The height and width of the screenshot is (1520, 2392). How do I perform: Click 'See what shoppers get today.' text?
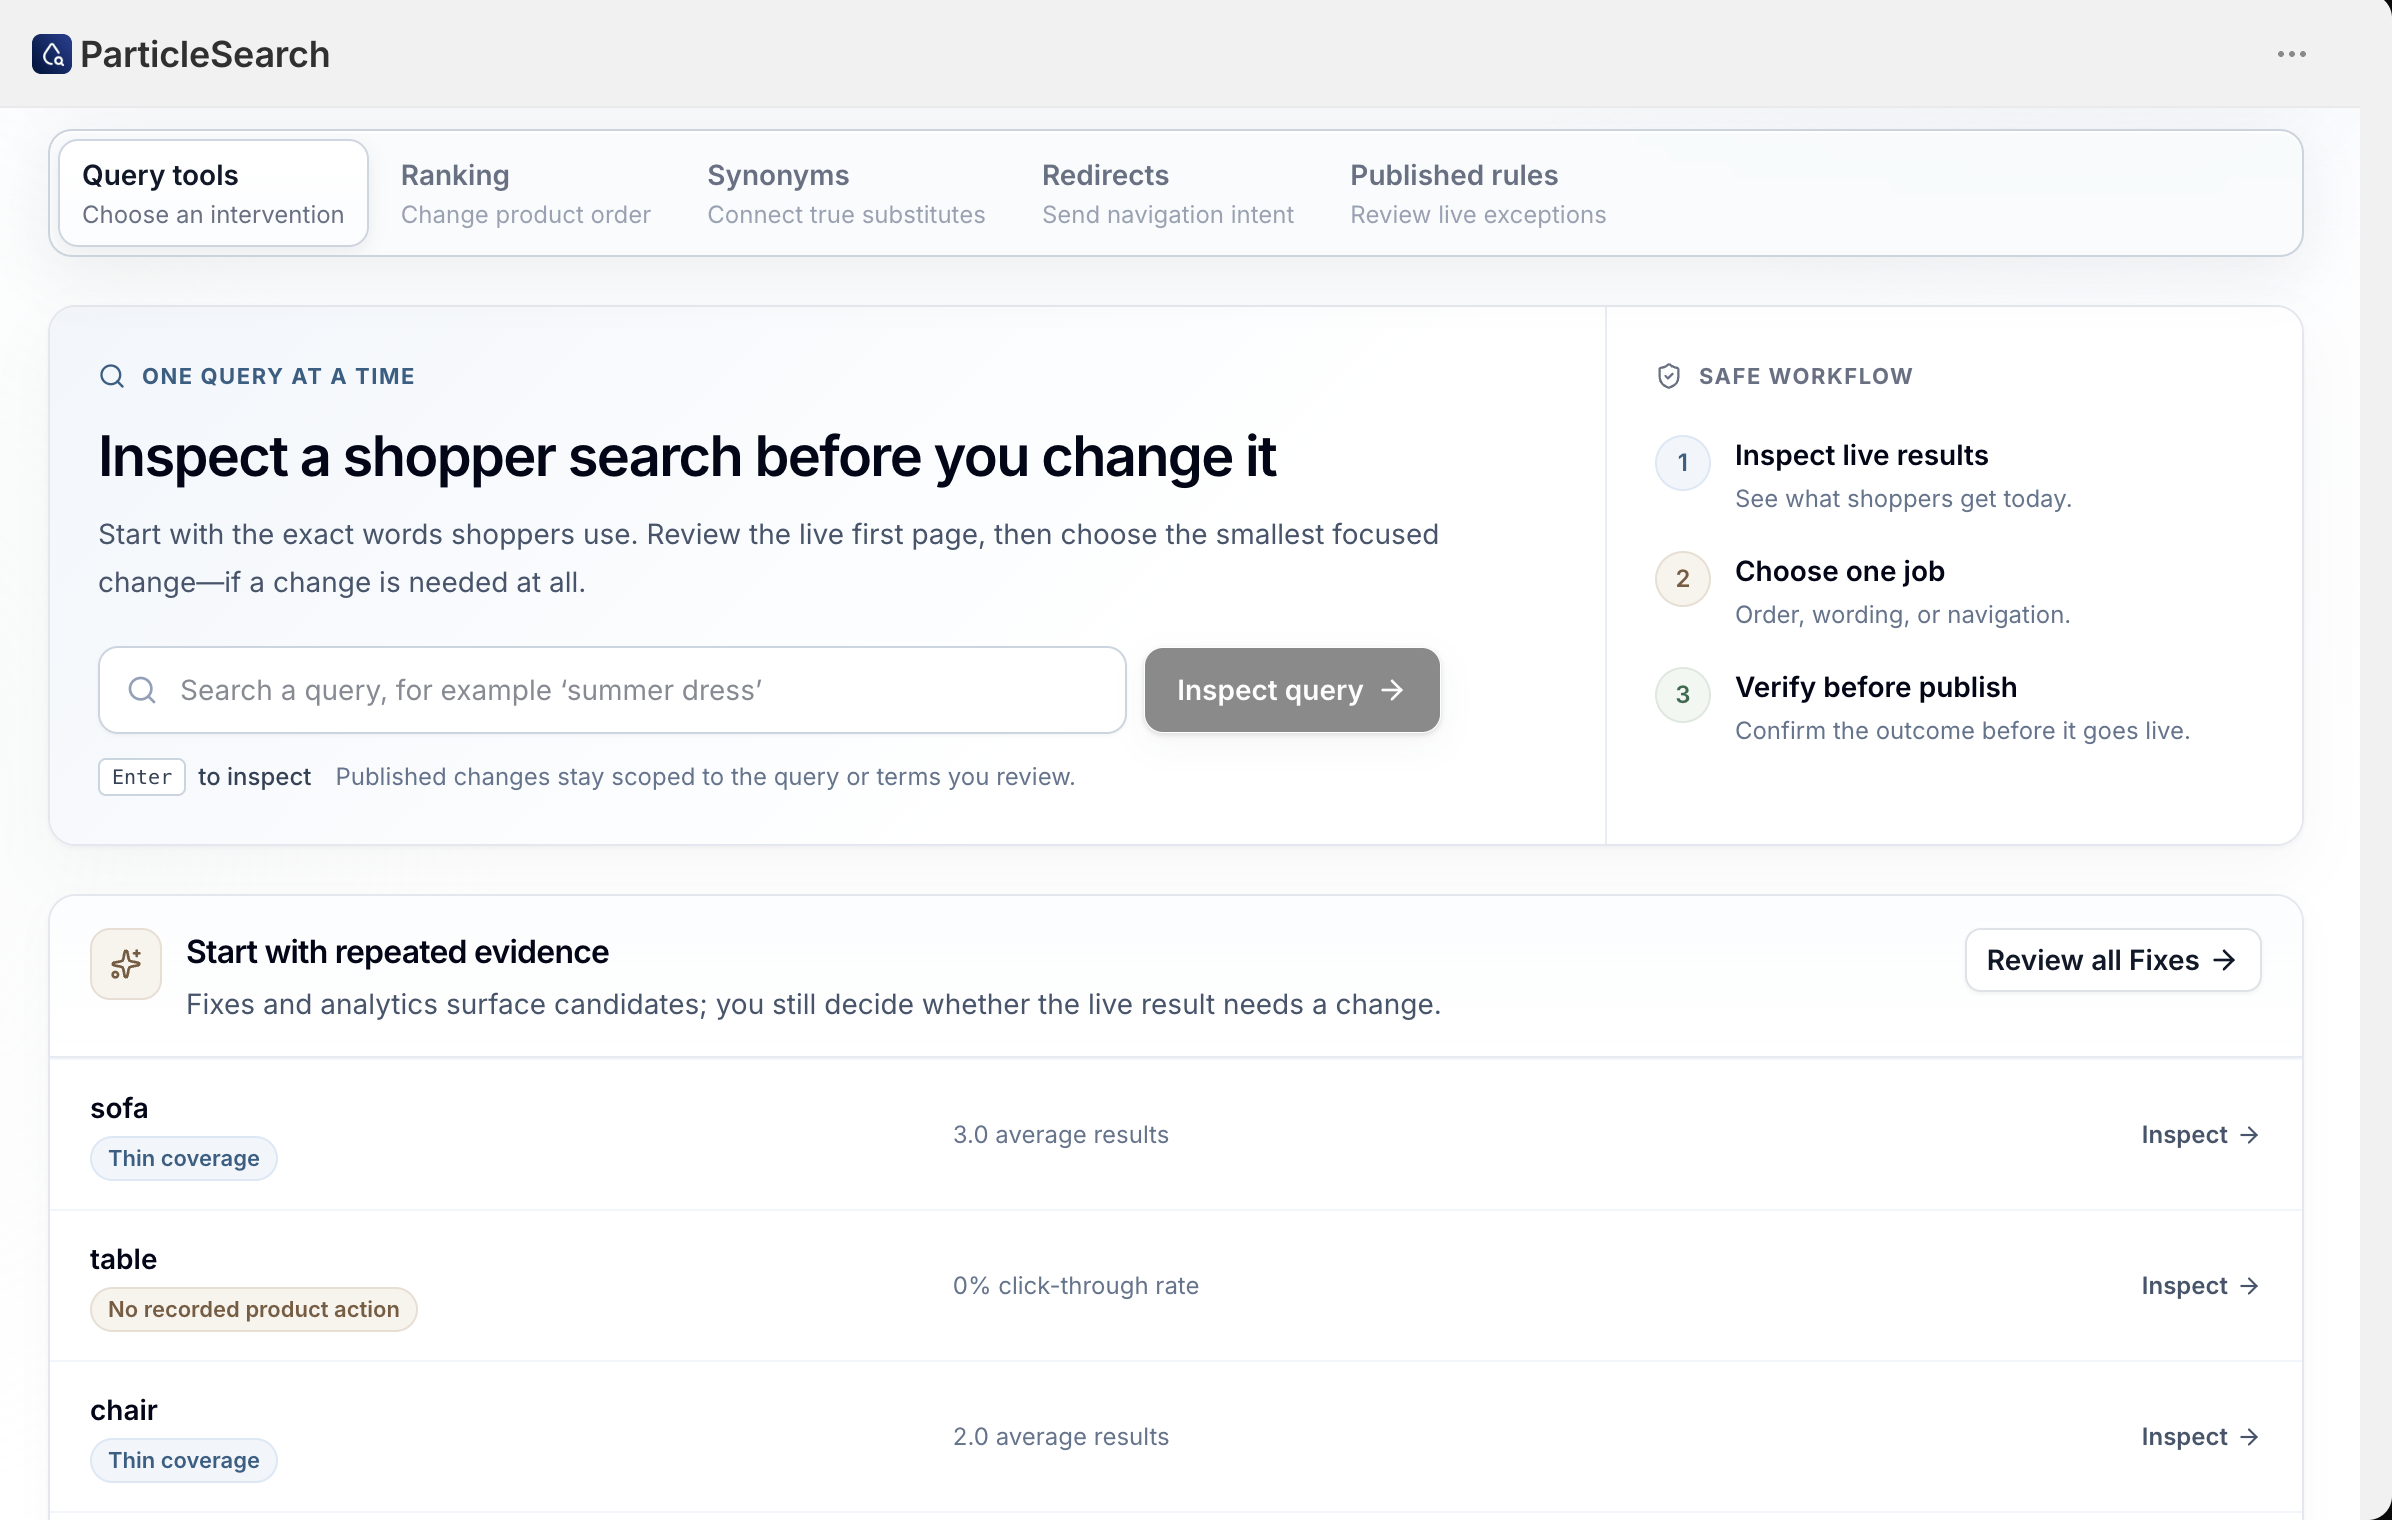(x=1903, y=499)
